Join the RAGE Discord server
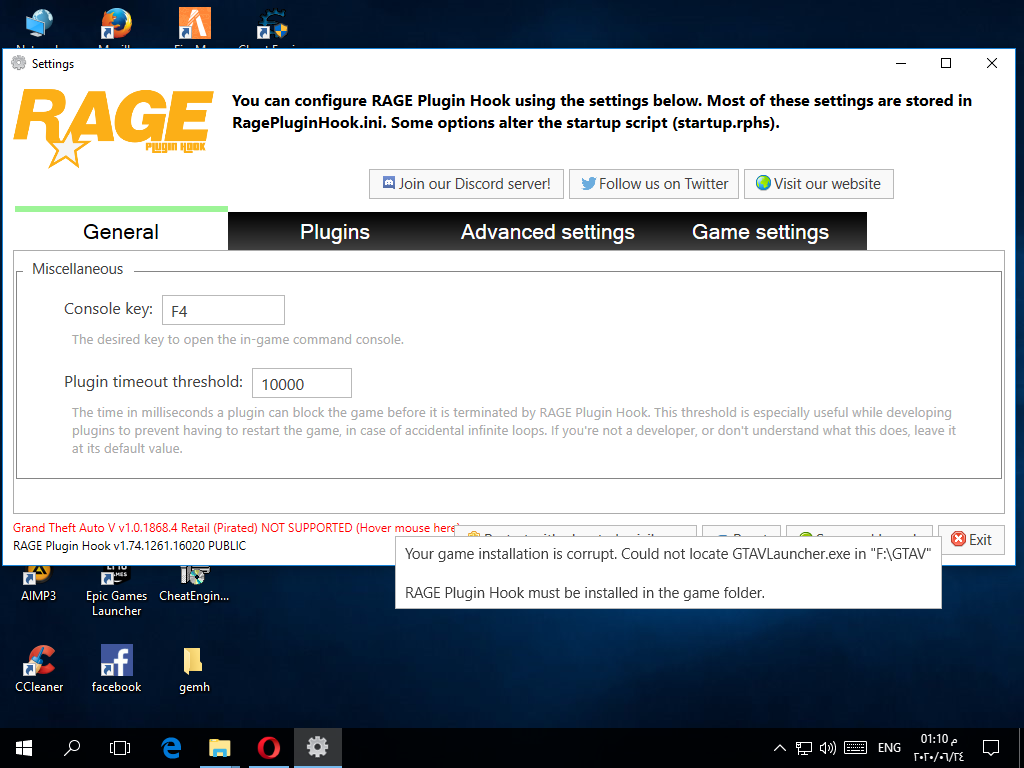1024x768 pixels. pos(466,184)
